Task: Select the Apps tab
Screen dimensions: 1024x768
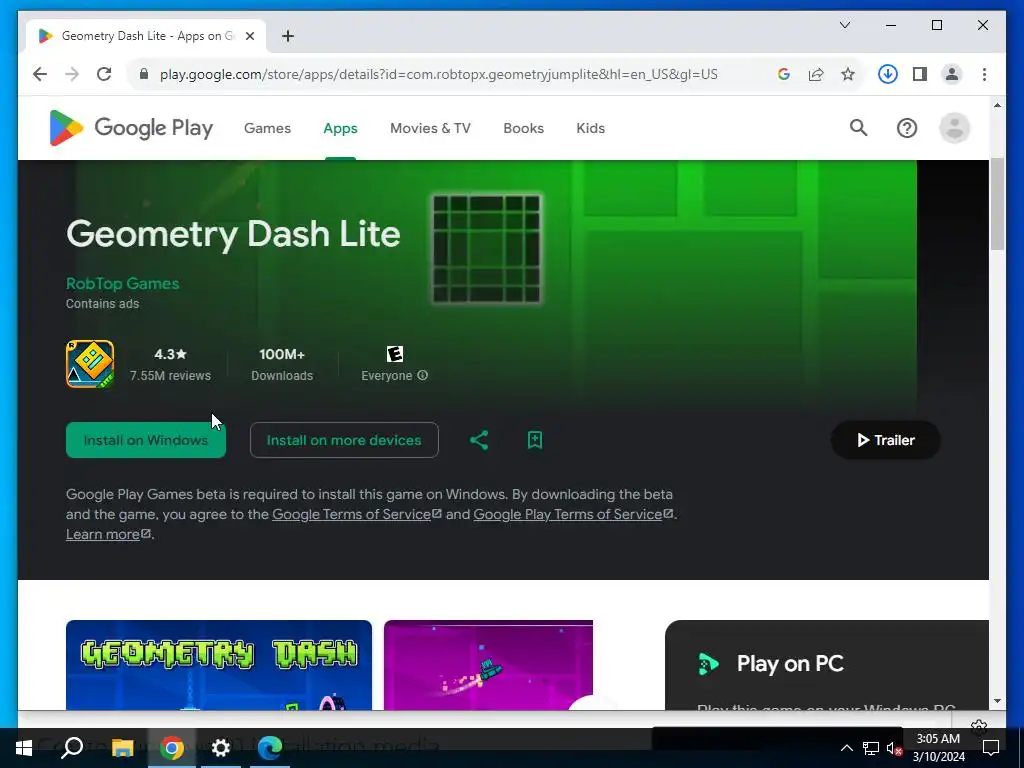Action: coord(340,128)
